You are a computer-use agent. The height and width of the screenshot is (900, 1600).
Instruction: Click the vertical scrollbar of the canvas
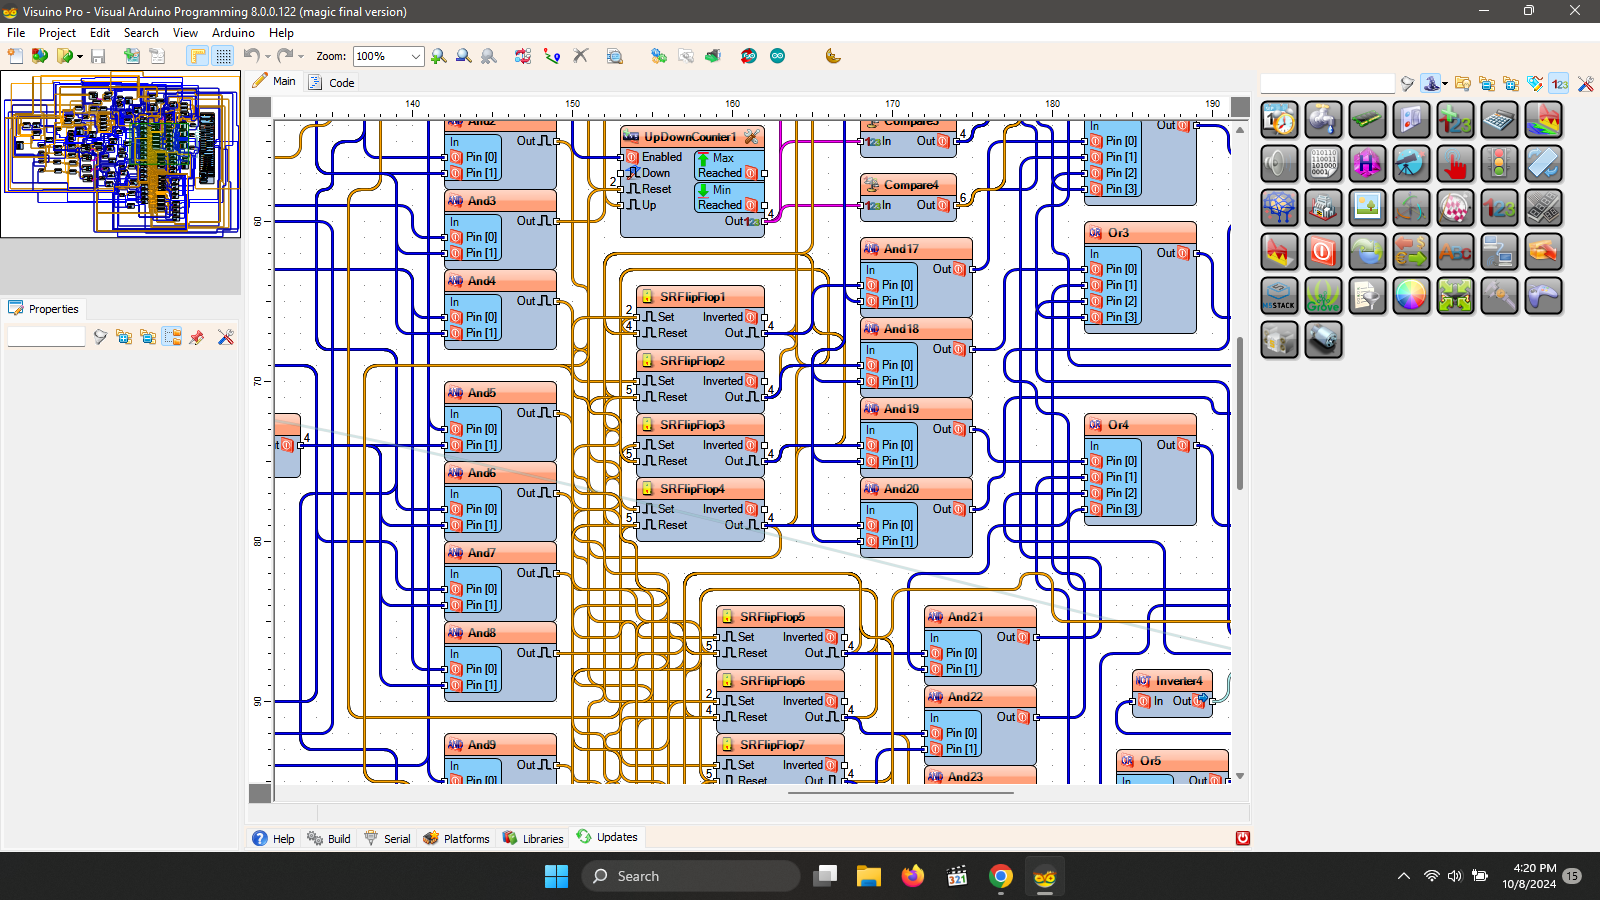coord(1240,412)
